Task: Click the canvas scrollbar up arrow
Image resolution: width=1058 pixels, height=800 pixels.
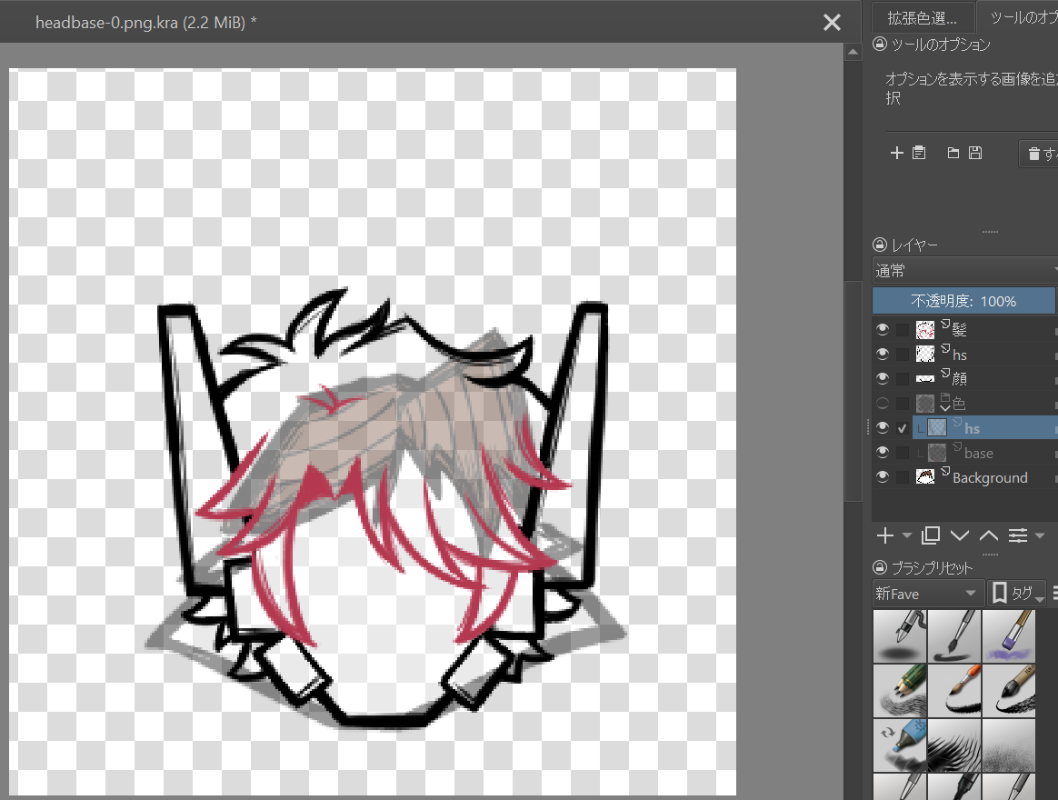Action: pyautogui.click(x=853, y=52)
